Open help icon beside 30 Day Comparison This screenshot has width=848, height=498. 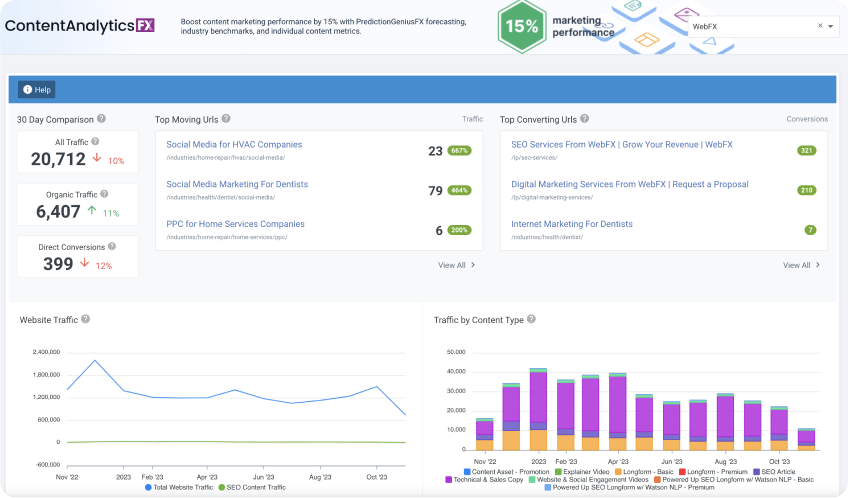tap(101, 119)
